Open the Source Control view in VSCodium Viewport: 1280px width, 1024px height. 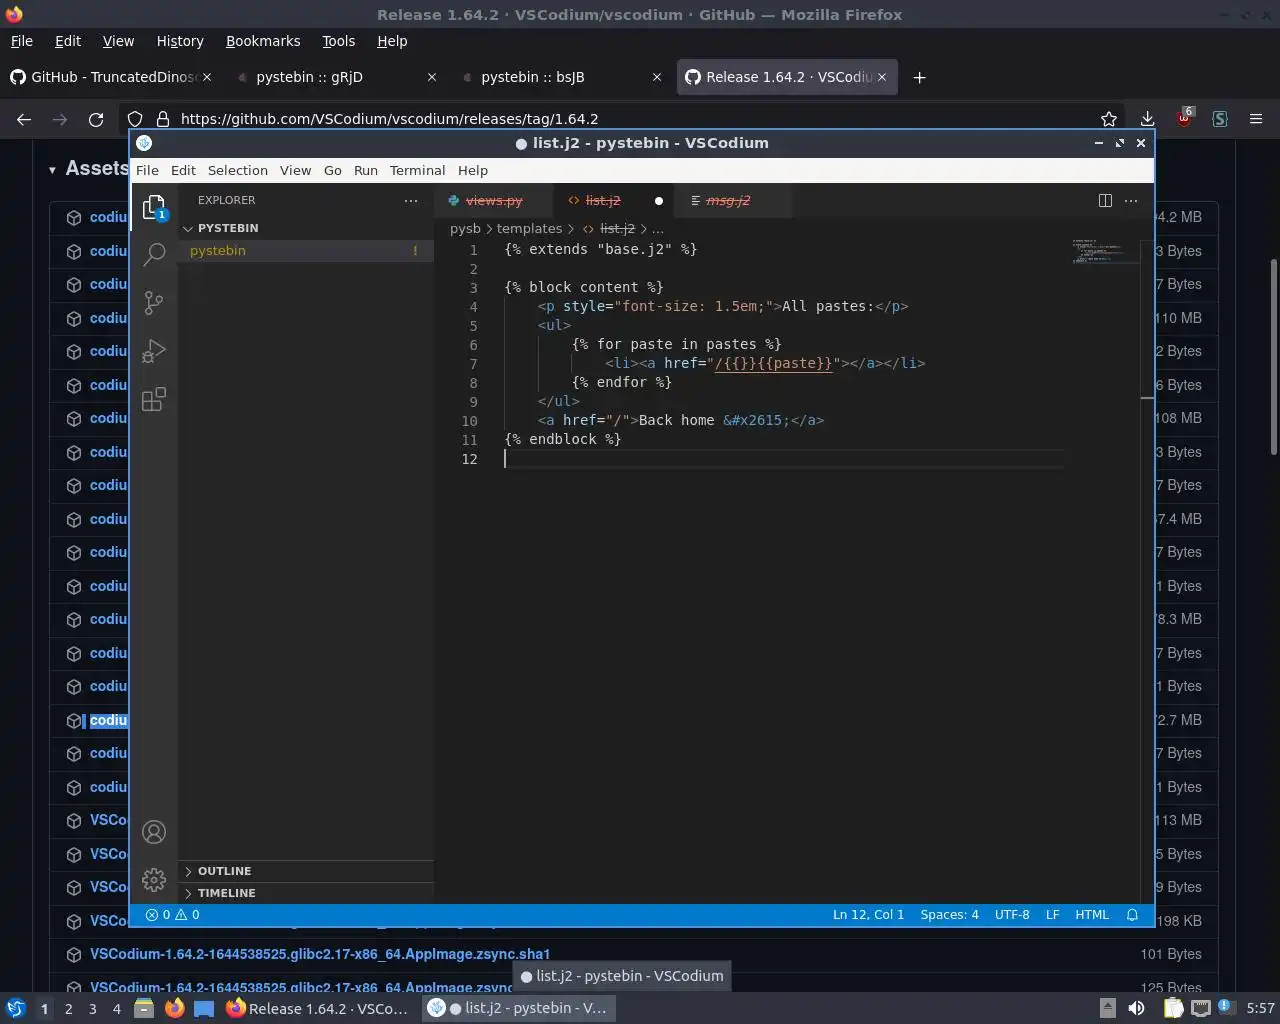154,303
